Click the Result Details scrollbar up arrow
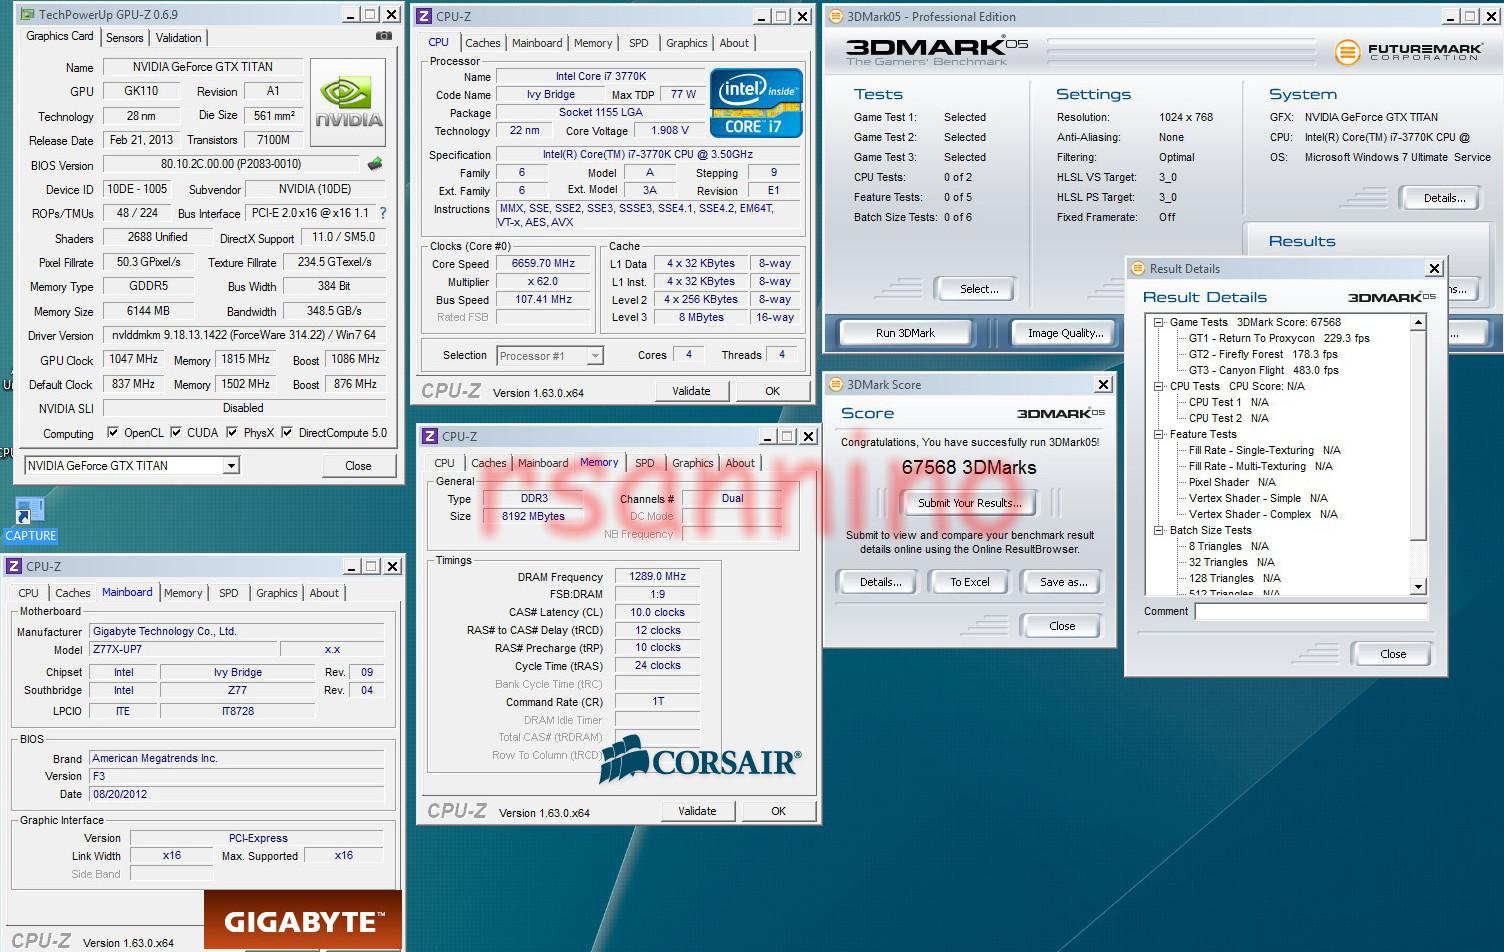The image size is (1504, 952). coord(1418,322)
